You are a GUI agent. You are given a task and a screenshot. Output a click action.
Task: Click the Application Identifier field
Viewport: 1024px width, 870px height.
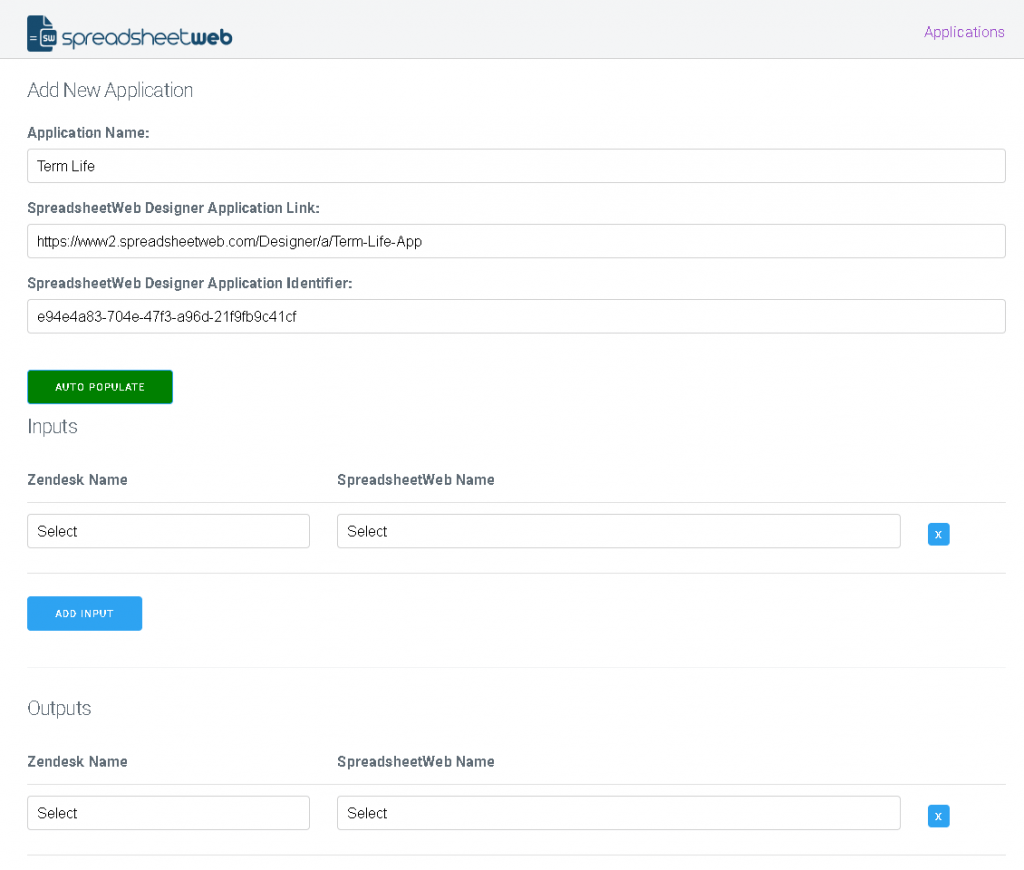516,316
